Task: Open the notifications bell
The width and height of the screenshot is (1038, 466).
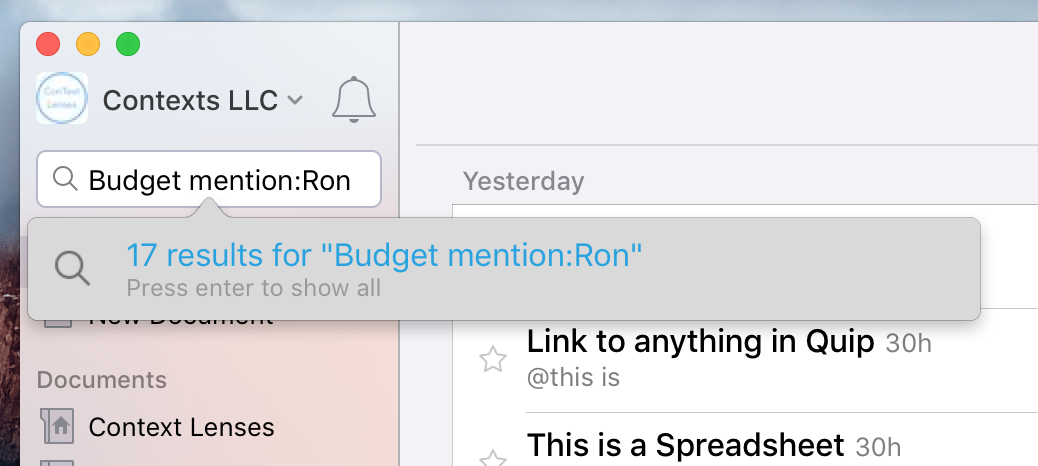Action: click(354, 100)
